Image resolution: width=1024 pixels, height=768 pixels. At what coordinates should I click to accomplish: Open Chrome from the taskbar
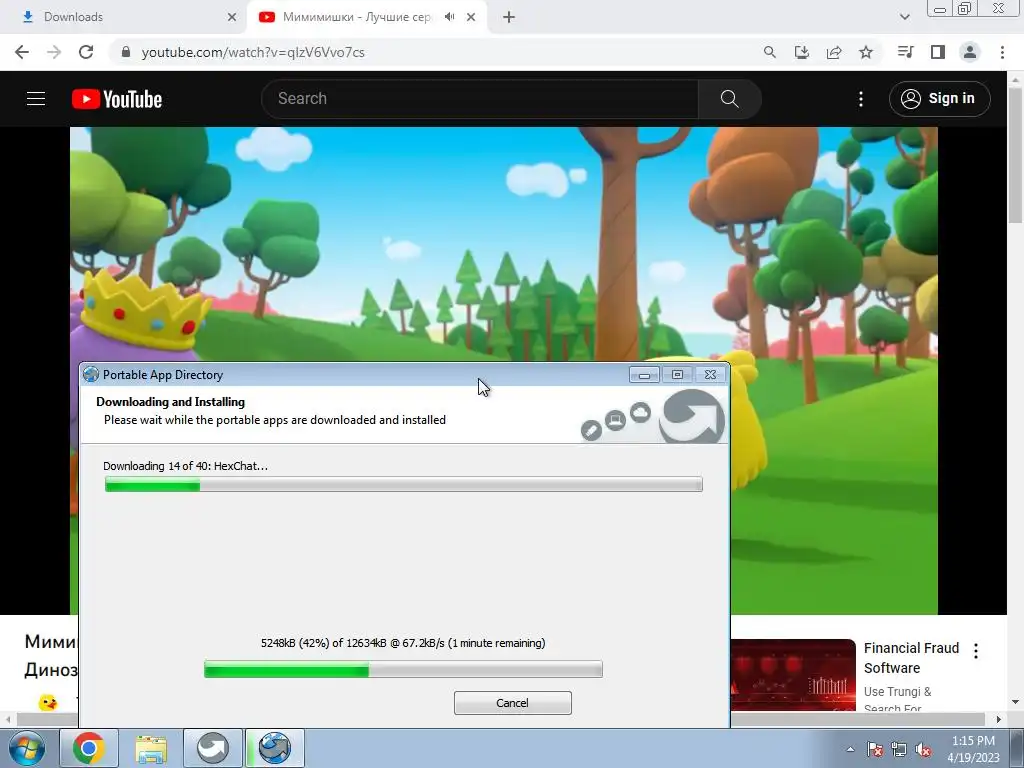[89, 748]
